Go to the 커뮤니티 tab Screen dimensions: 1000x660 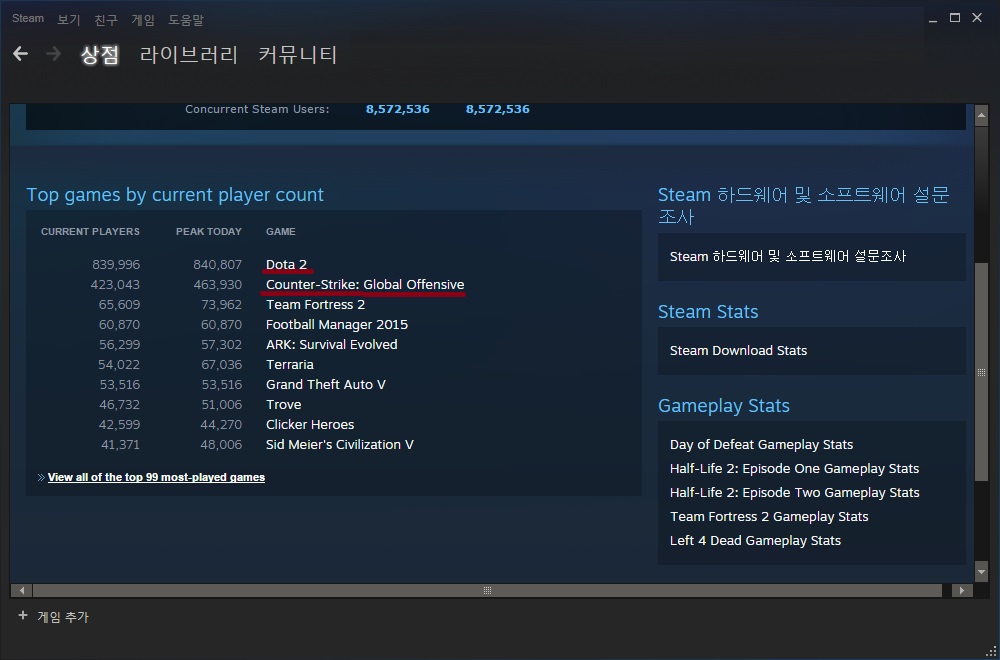298,55
